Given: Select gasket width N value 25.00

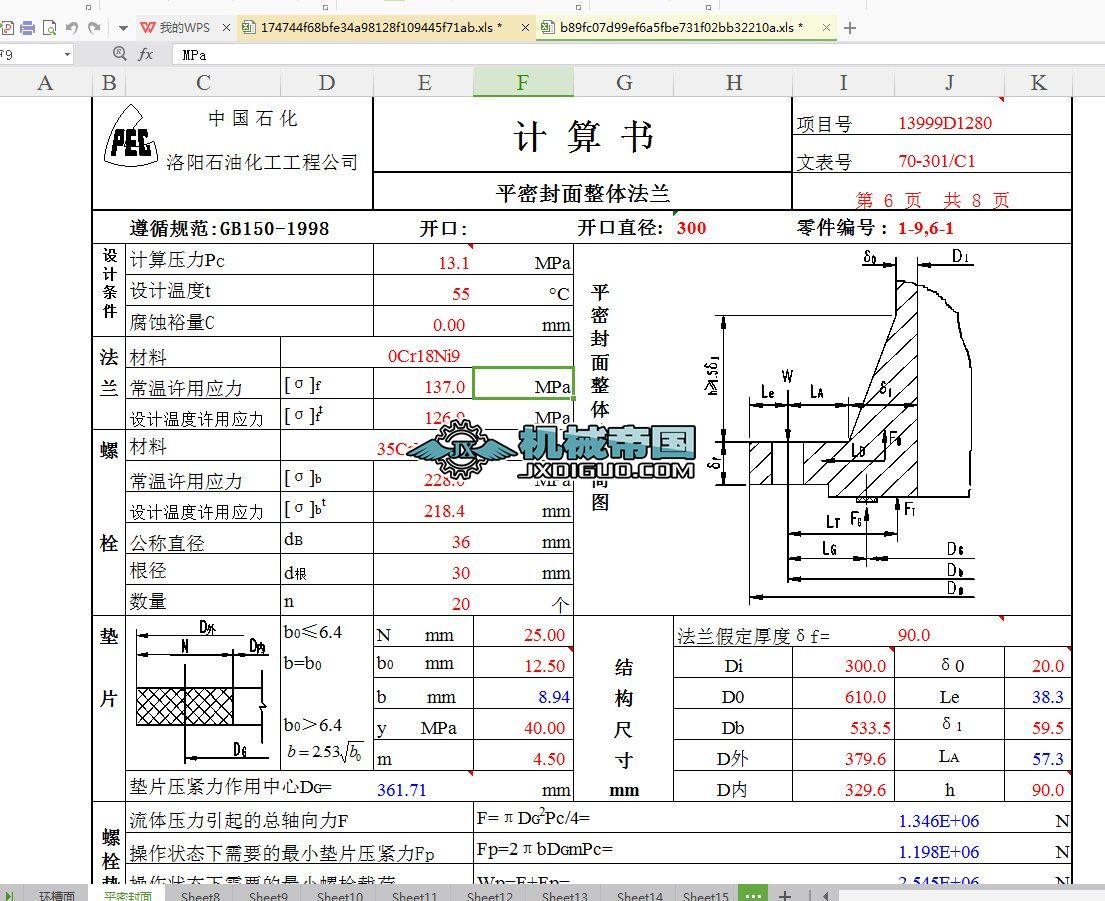Looking at the screenshot, I should [544, 635].
